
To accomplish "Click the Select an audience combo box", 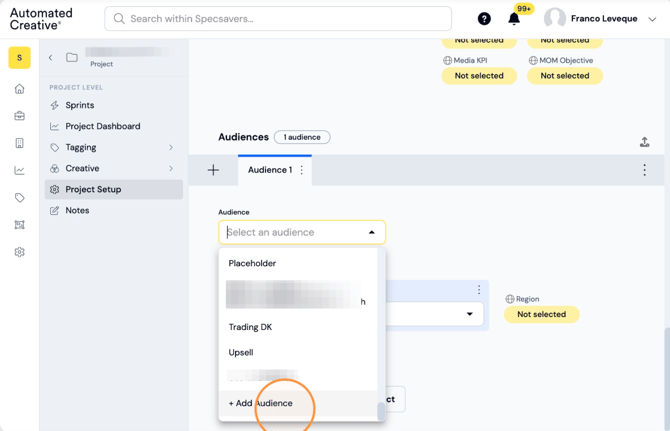I will click(302, 232).
